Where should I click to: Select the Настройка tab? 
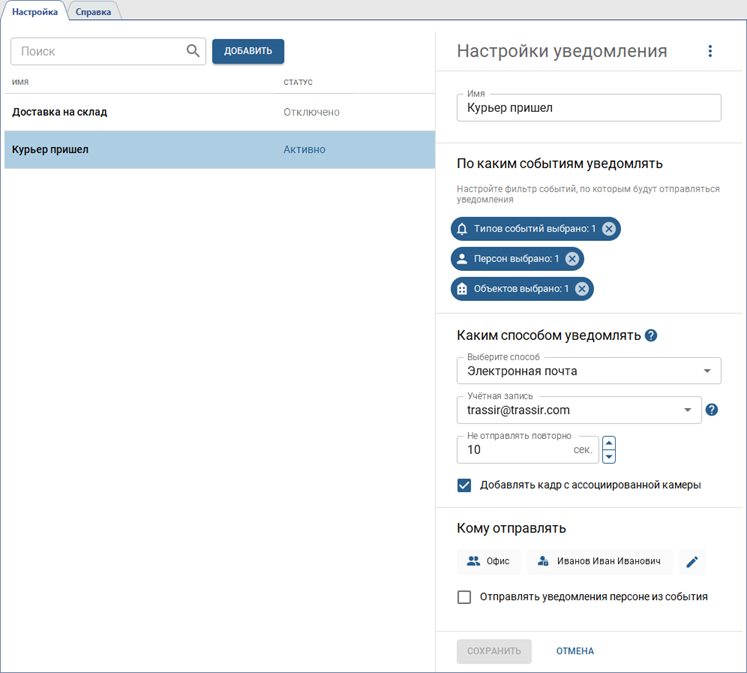pyautogui.click(x=35, y=11)
